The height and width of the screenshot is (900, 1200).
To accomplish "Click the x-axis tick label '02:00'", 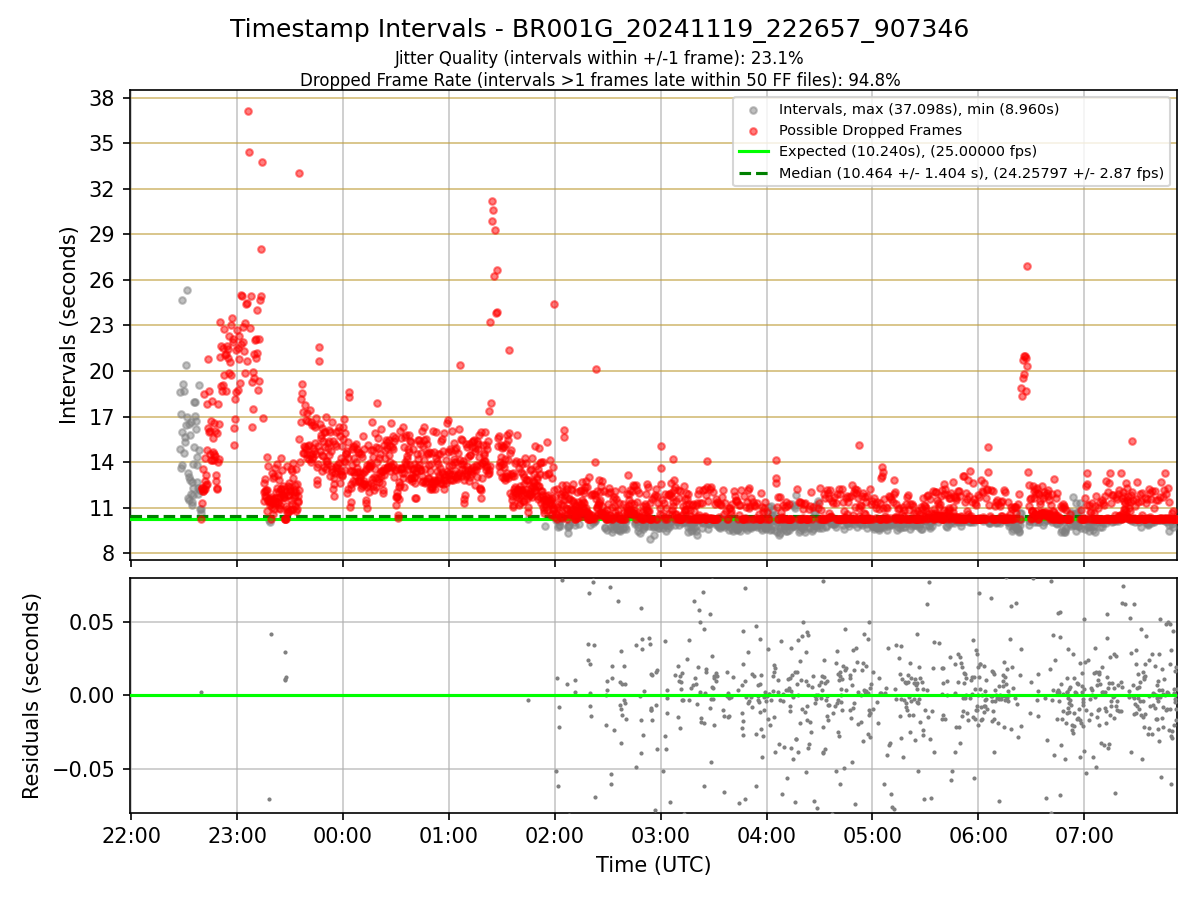I will (555, 834).
